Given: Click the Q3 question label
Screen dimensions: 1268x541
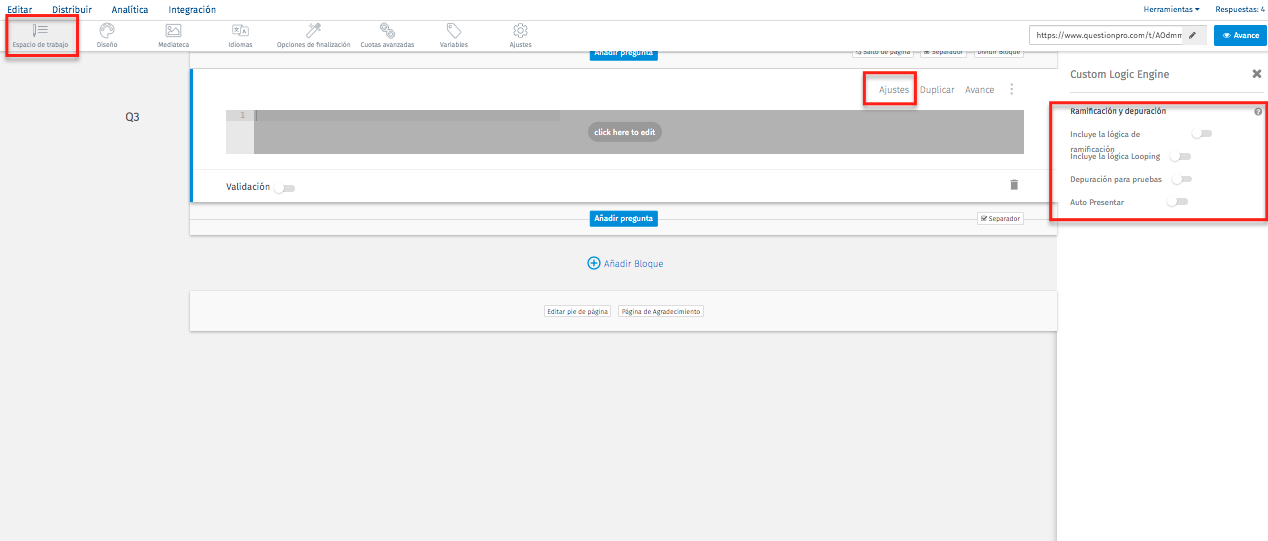Looking at the screenshot, I should point(132,117).
